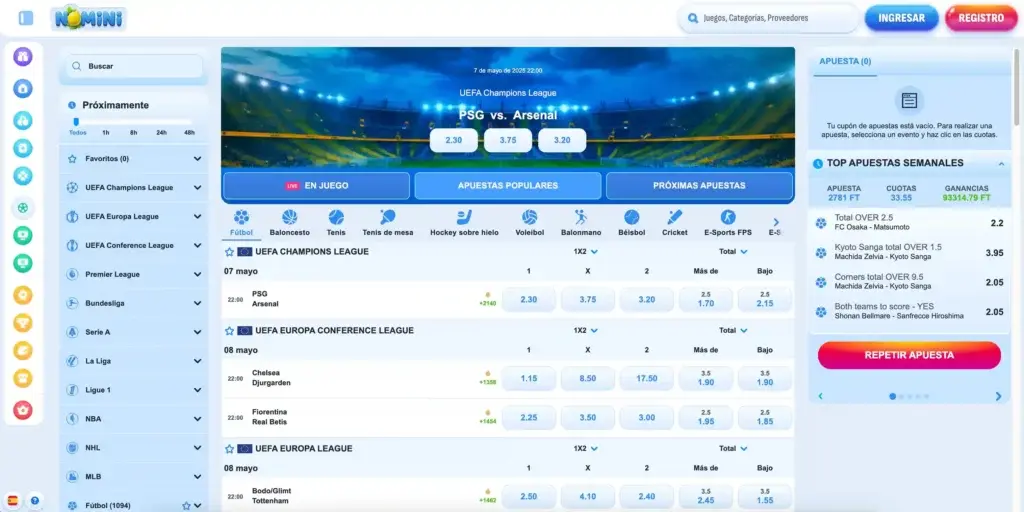
Task: Open Bodo/Glimt vs Tottenham +1462 markets
Action: point(487,496)
